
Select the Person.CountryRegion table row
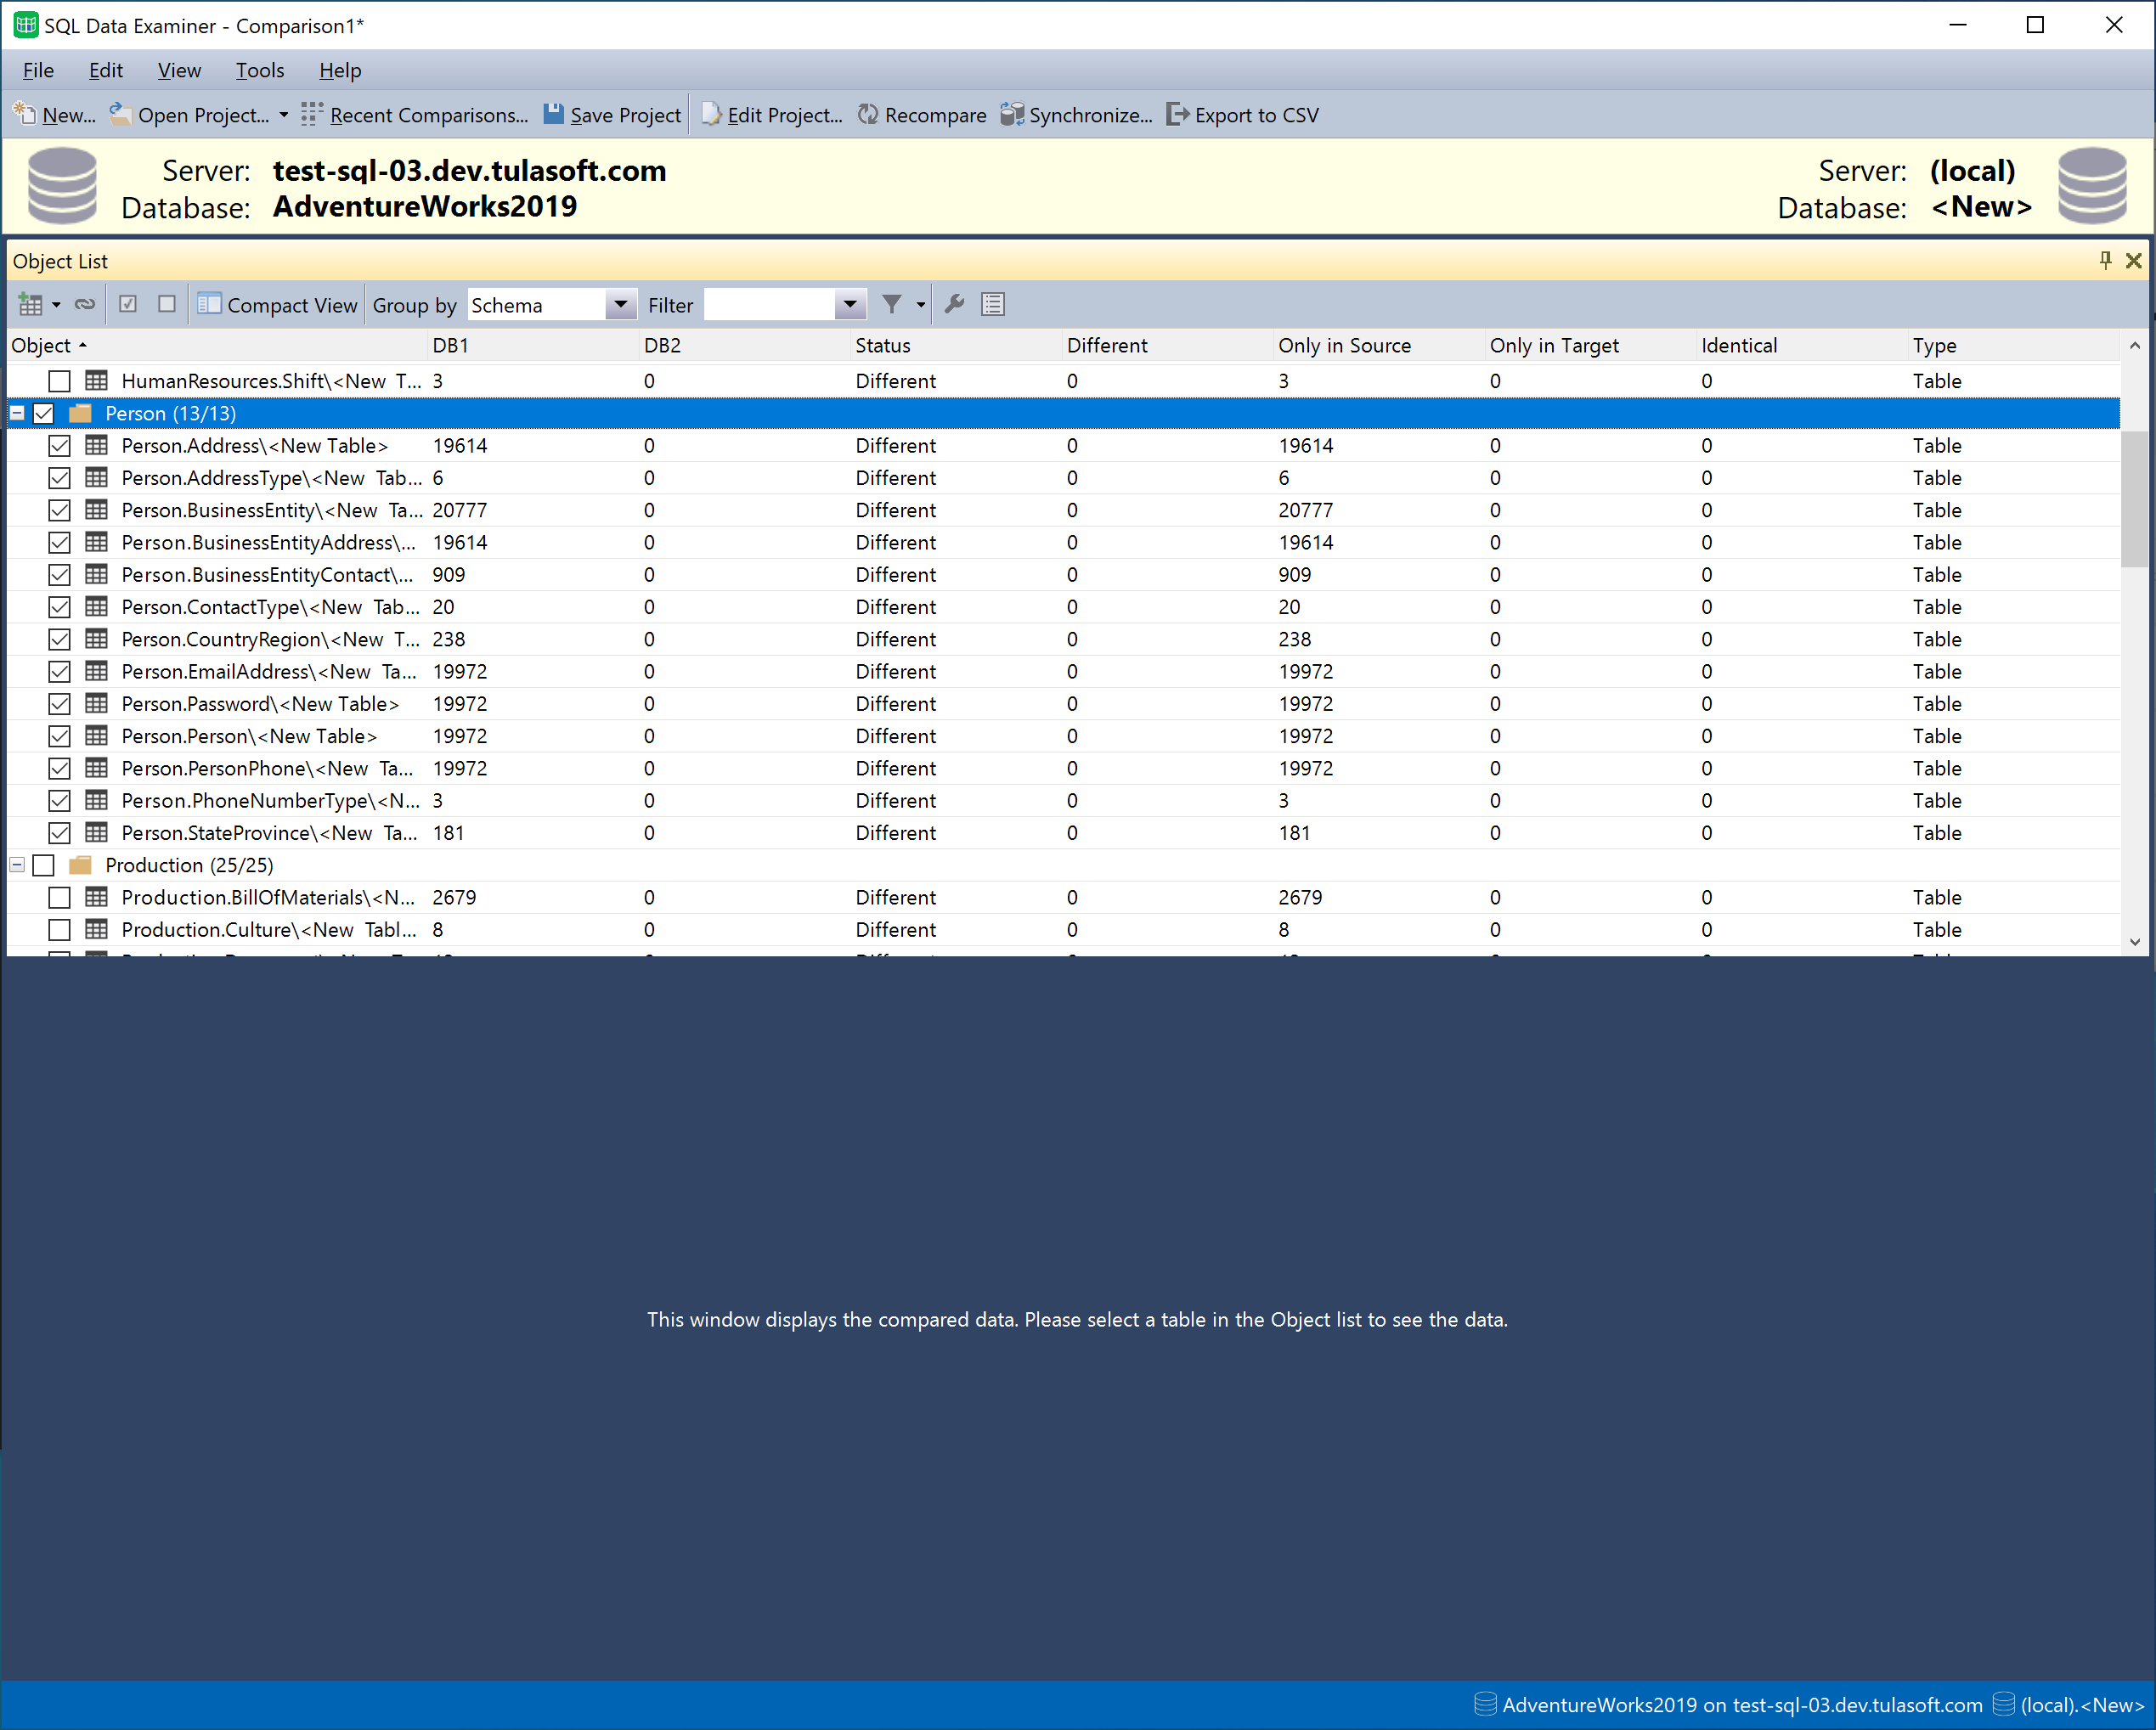click(x=1063, y=639)
